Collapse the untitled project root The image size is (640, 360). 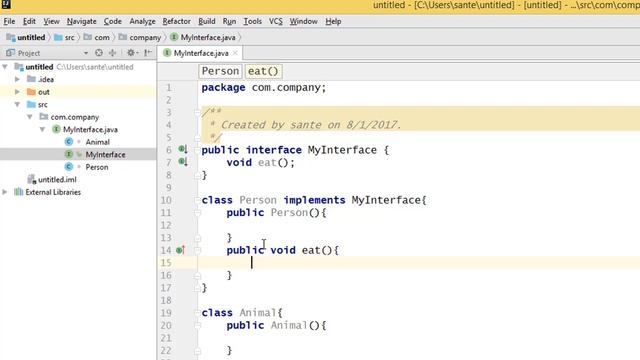5,67
